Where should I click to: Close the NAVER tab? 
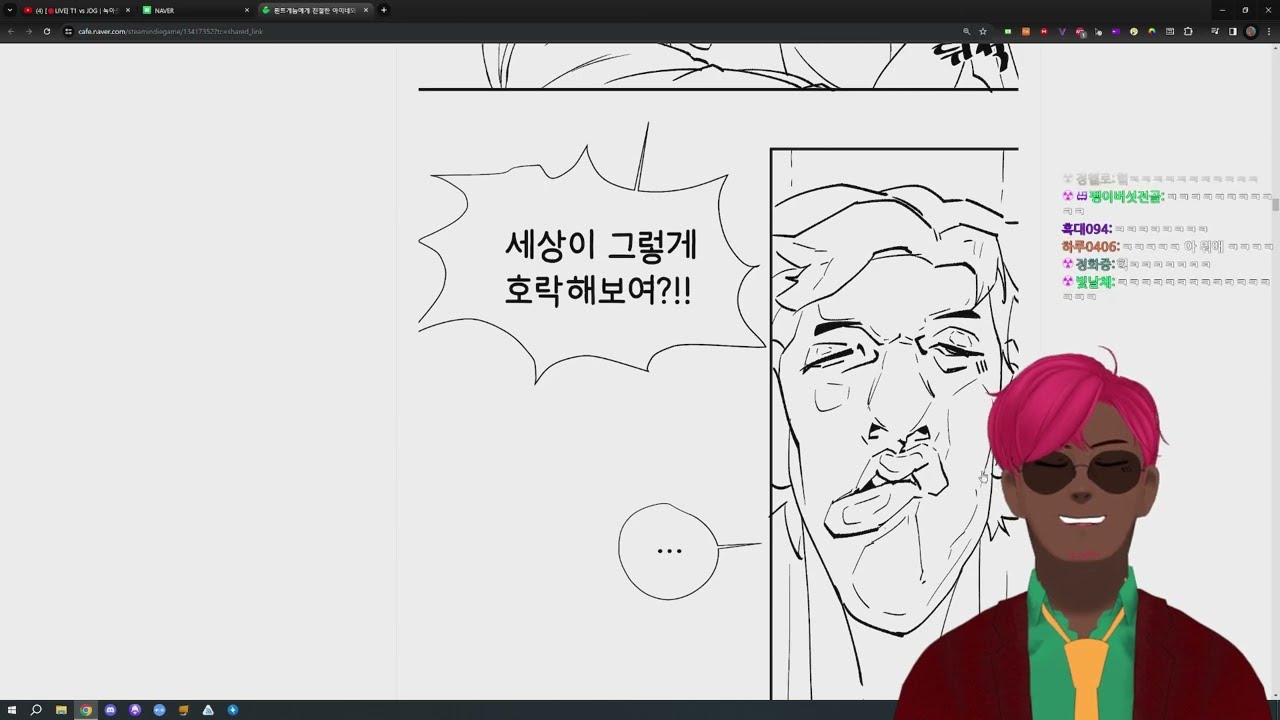(247, 10)
